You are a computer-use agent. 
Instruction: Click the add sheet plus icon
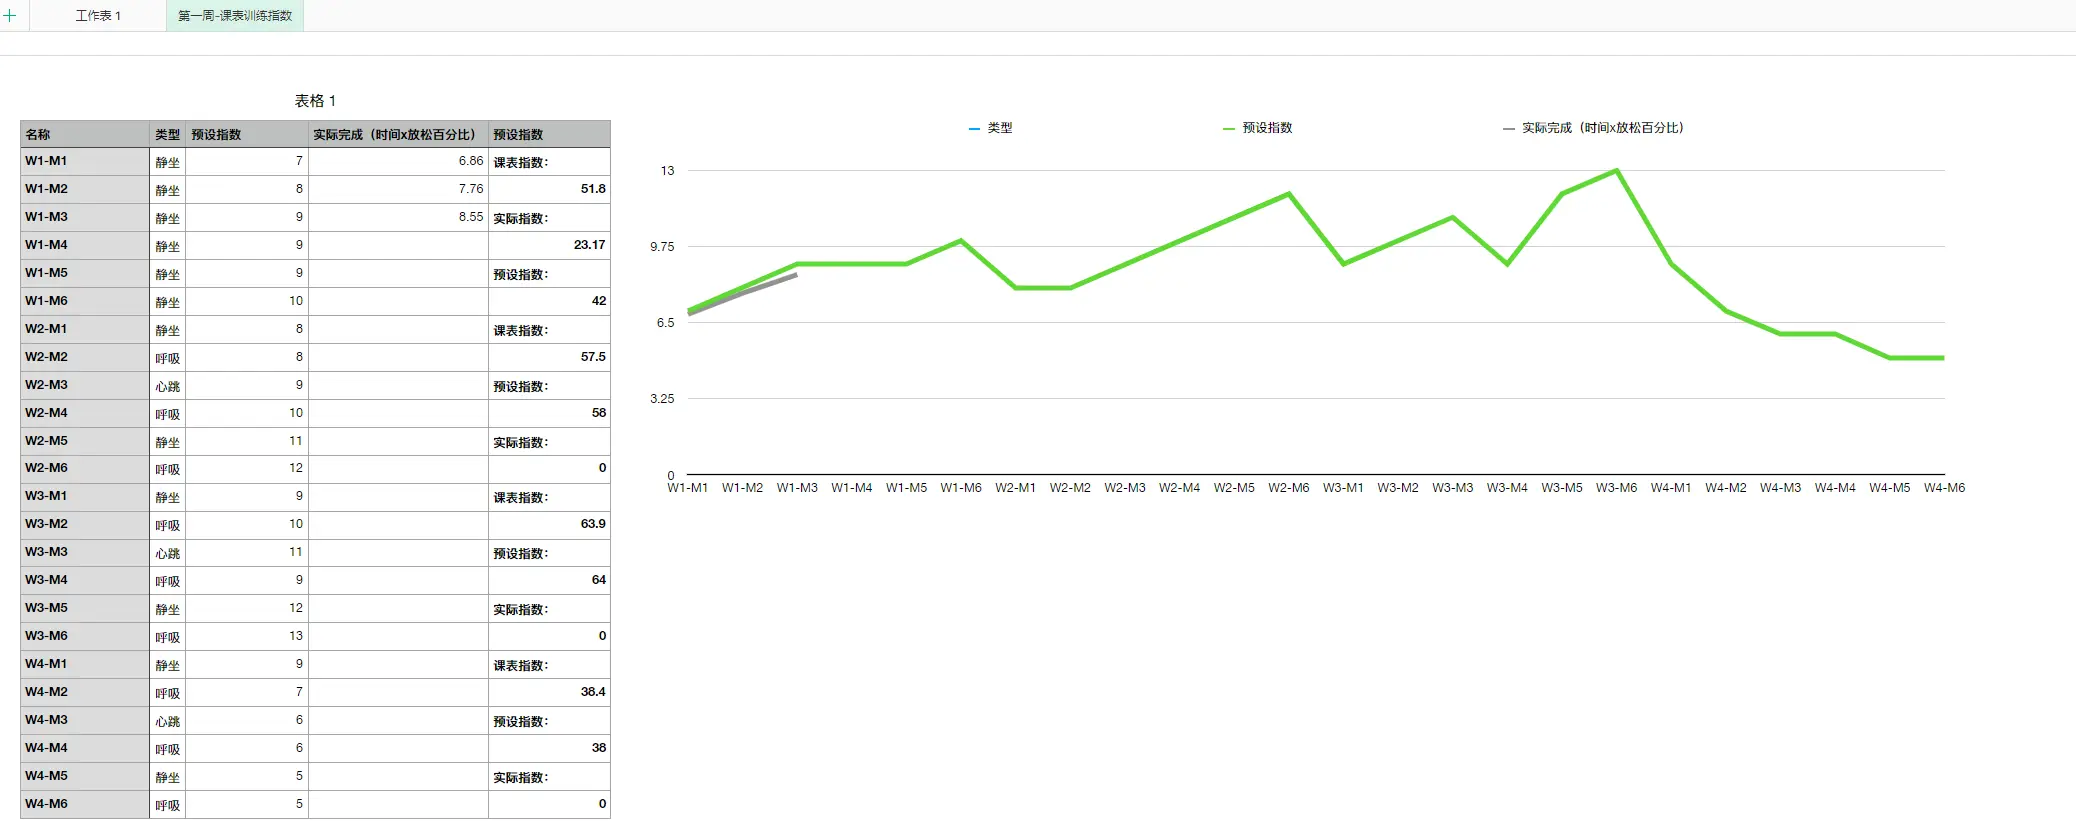click(10, 15)
